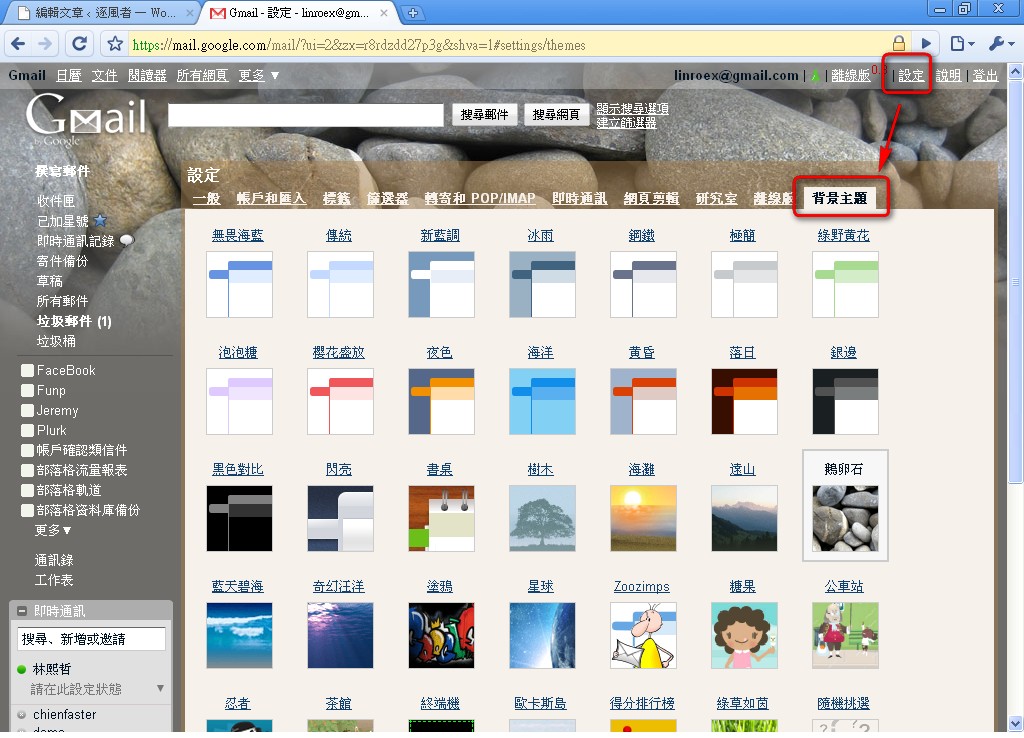Click the 搜尋郵件 button

coord(484,114)
